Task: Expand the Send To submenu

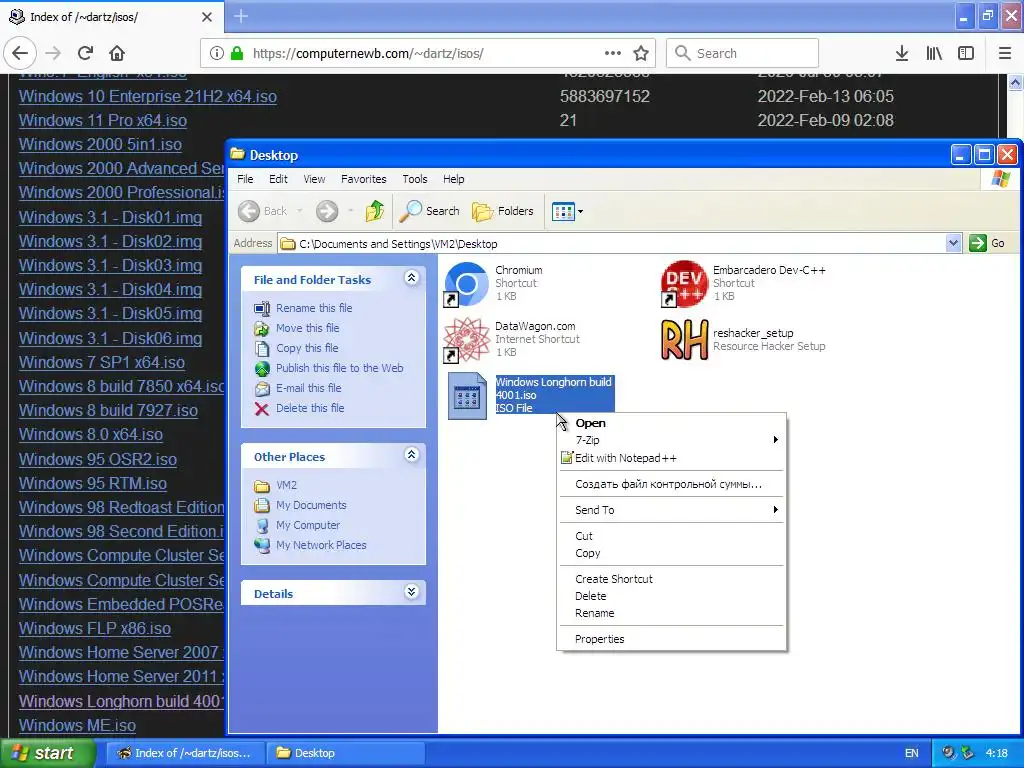Action: pyautogui.click(x=671, y=510)
